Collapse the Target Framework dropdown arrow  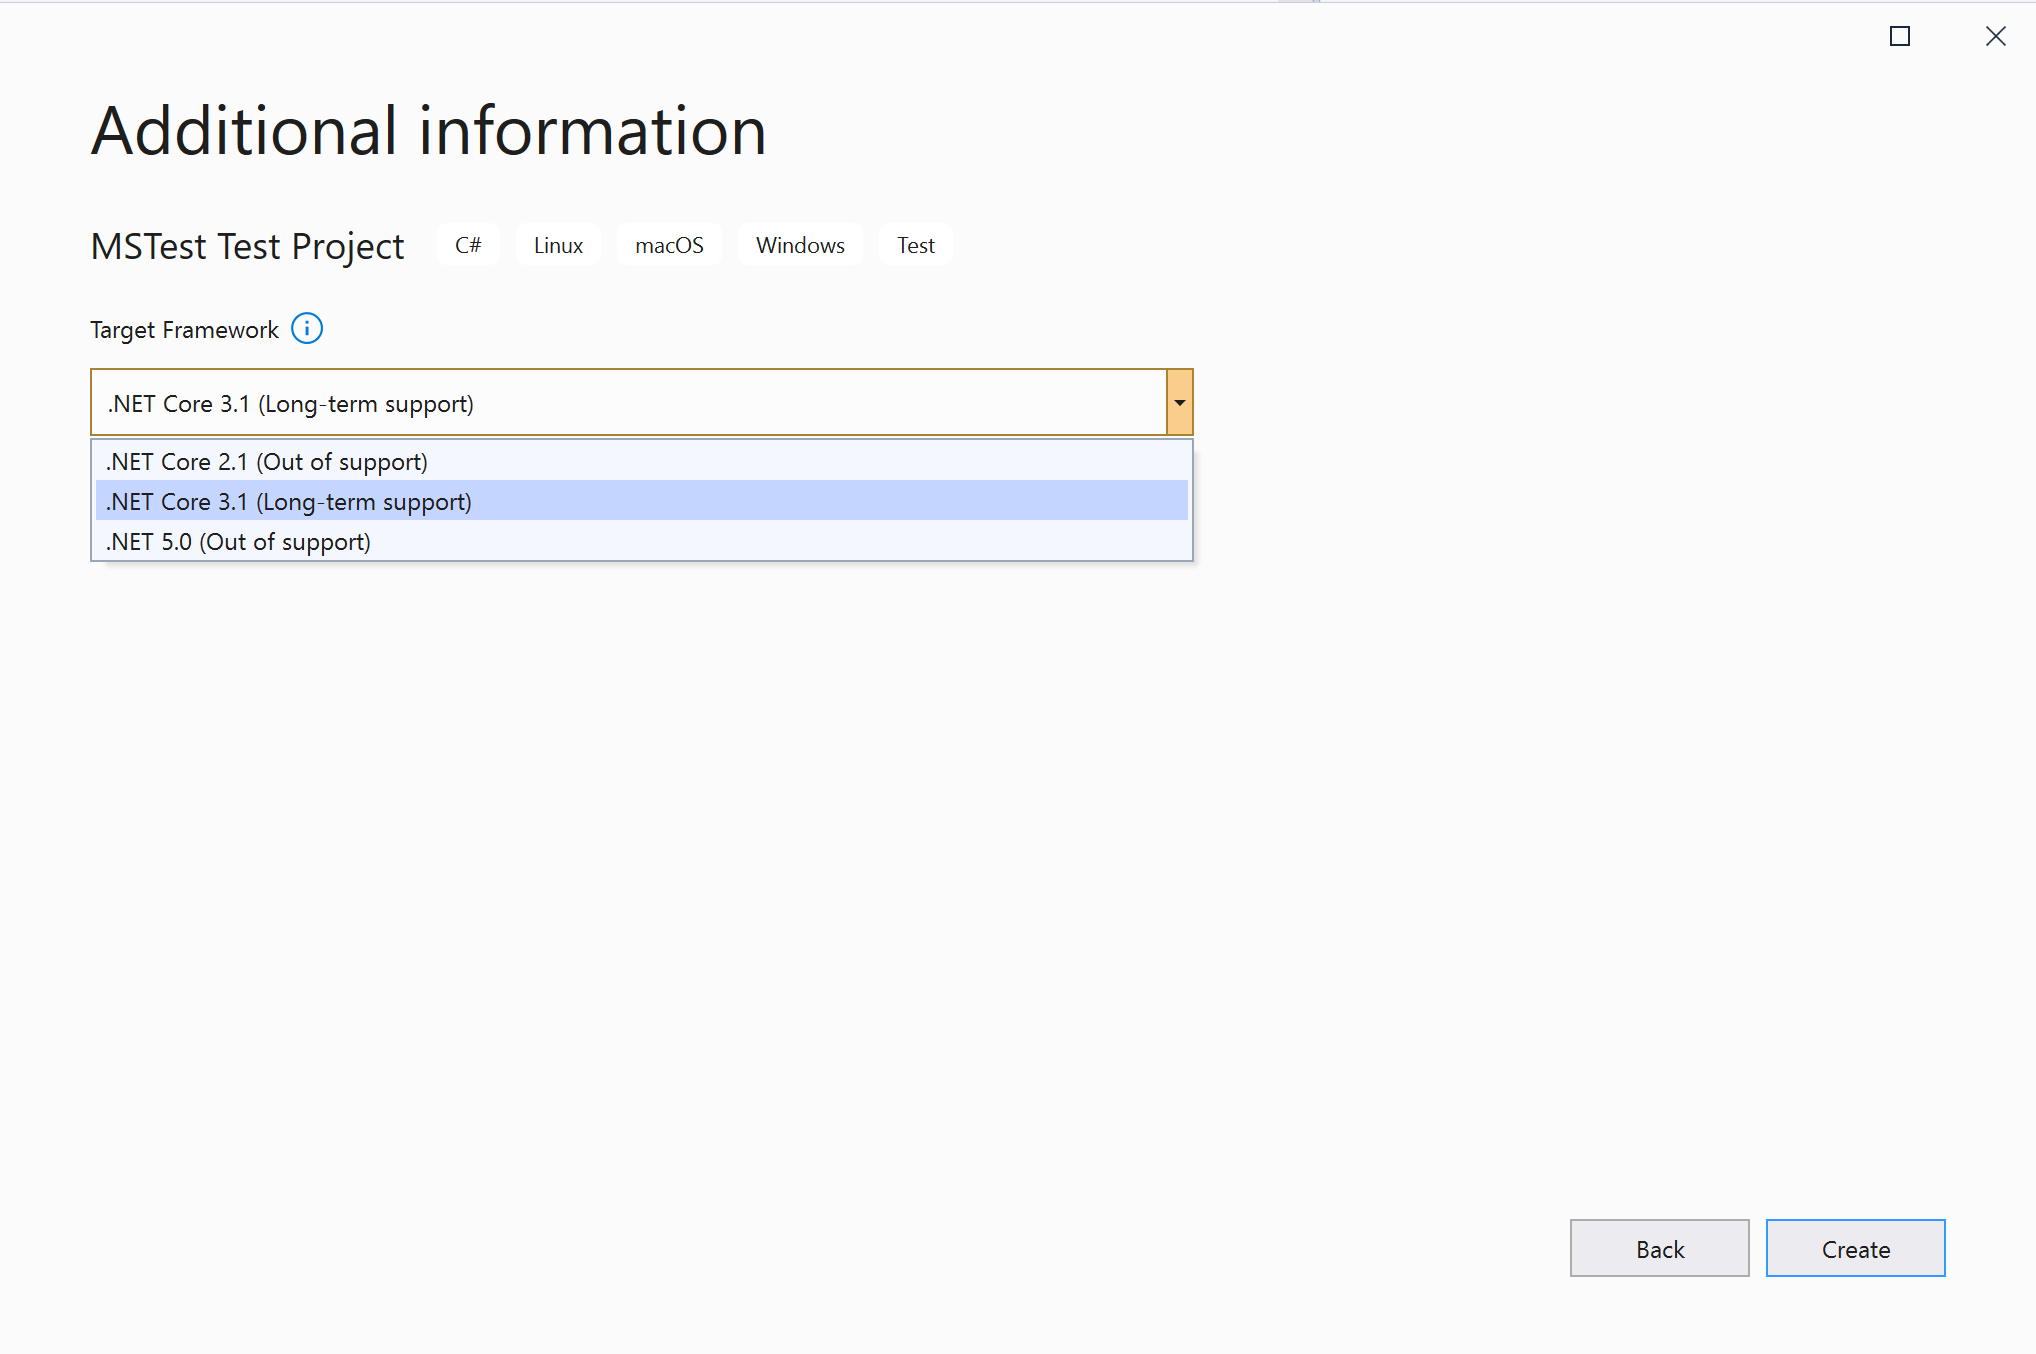coord(1179,403)
